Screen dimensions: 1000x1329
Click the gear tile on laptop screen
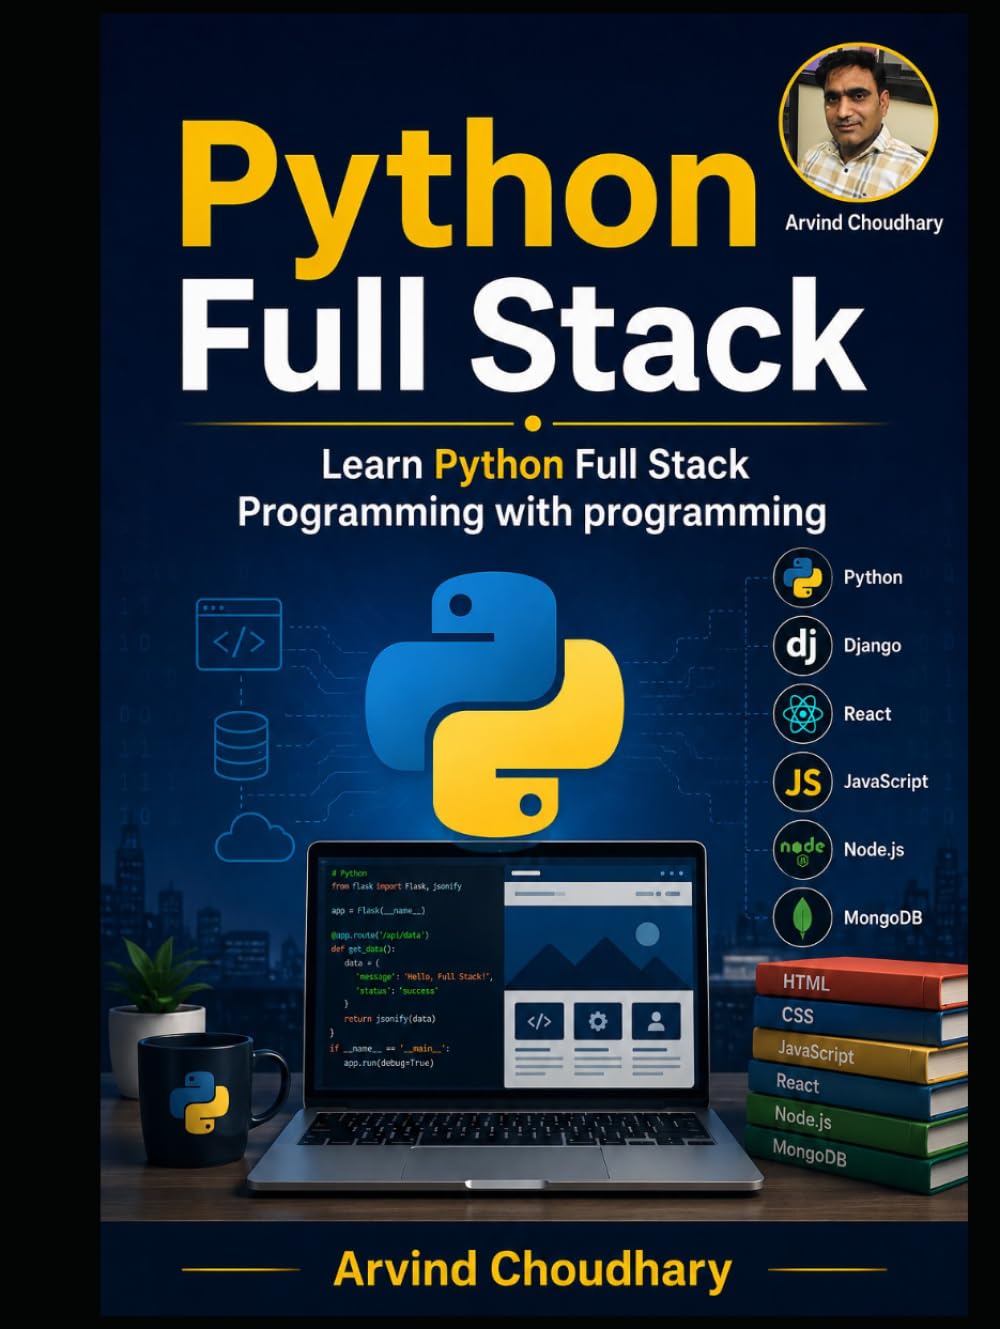point(597,1021)
